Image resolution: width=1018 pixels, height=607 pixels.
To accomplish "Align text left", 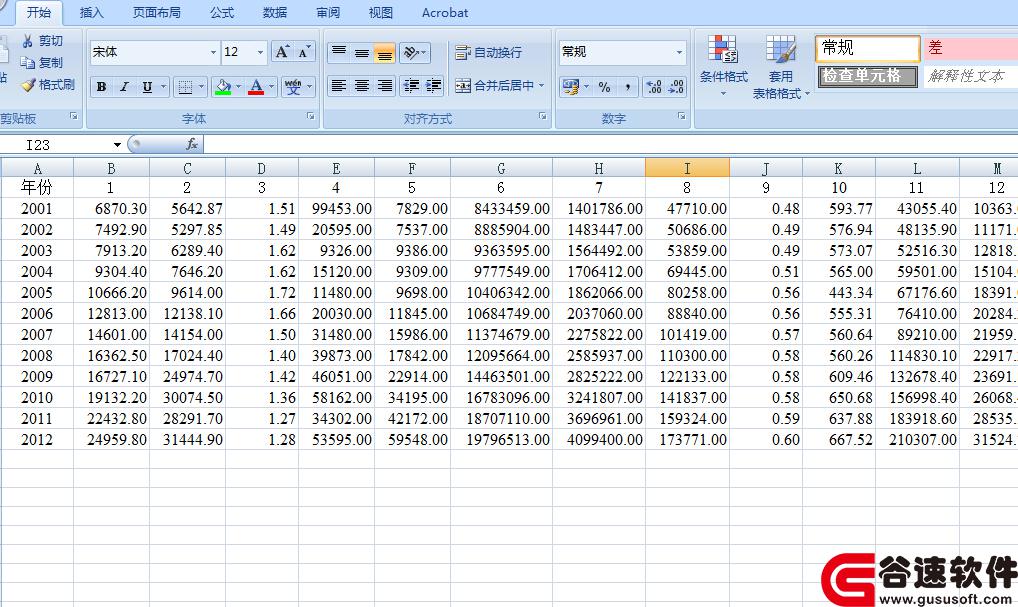I will (339, 86).
